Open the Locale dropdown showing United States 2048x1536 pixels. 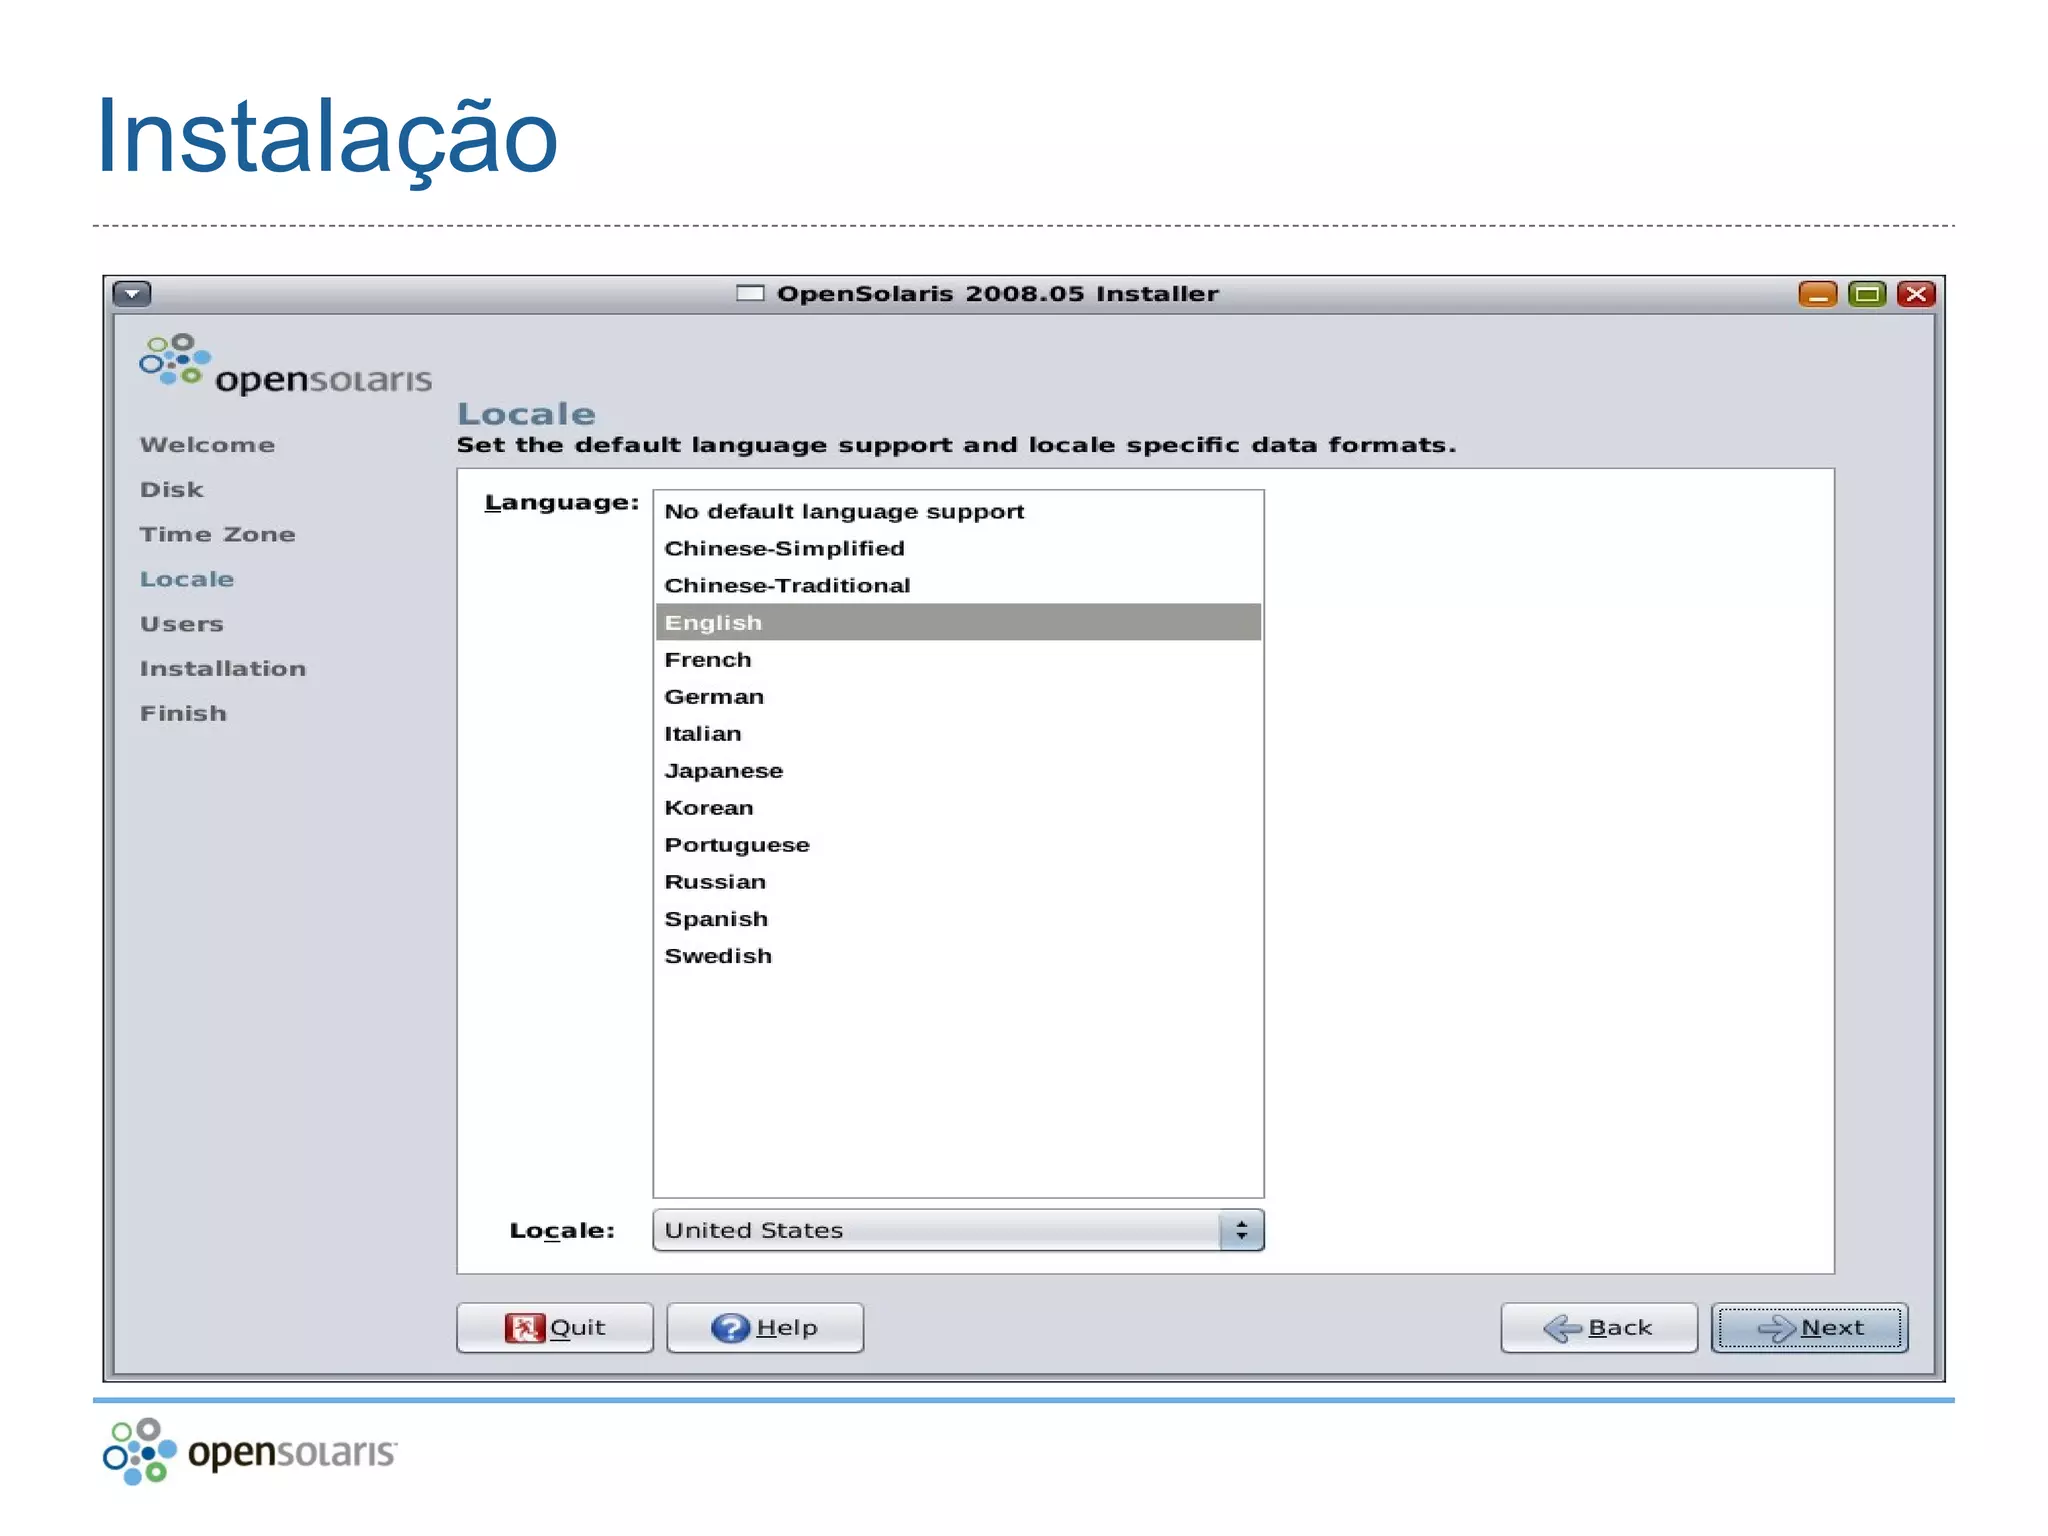pos(958,1230)
